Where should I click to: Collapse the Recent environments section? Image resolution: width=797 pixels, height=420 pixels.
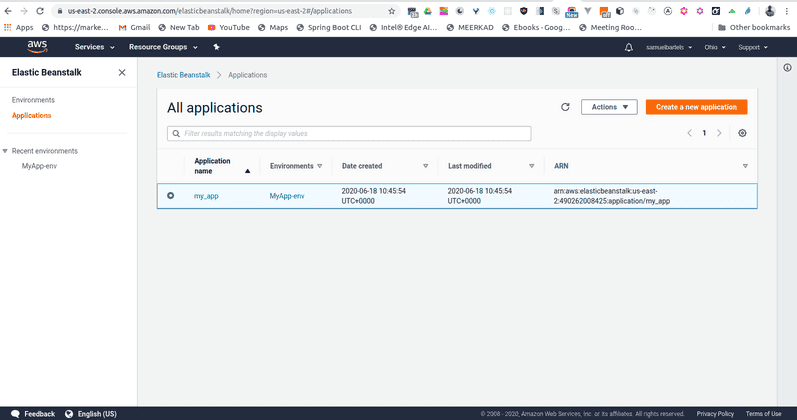[5, 151]
